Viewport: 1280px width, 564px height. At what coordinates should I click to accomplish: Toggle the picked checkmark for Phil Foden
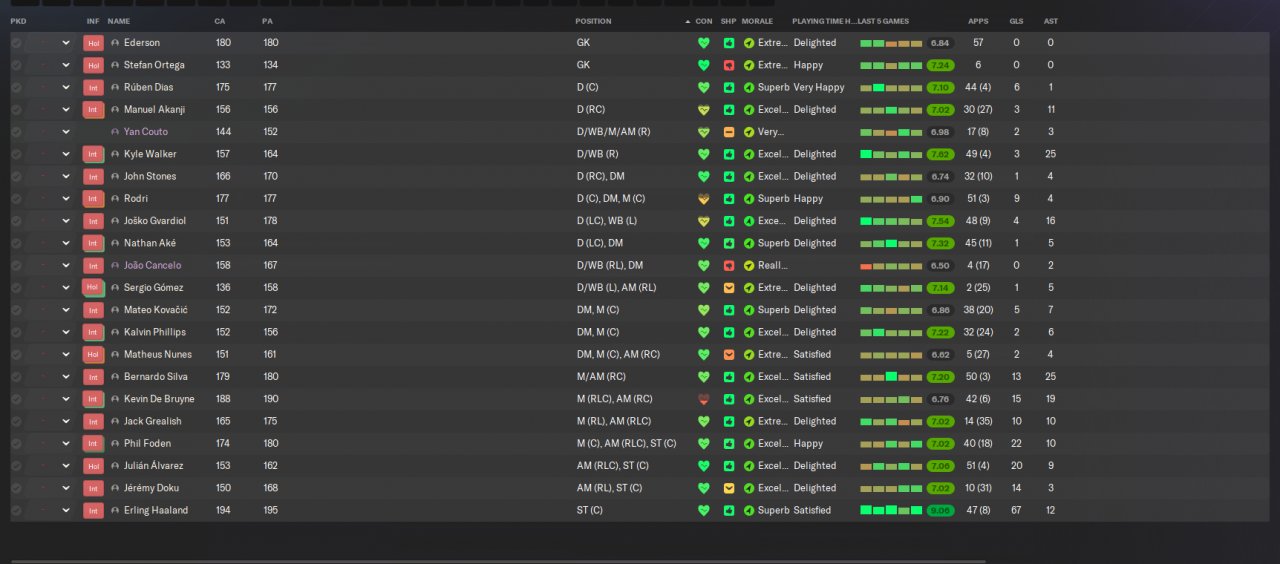coord(16,443)
